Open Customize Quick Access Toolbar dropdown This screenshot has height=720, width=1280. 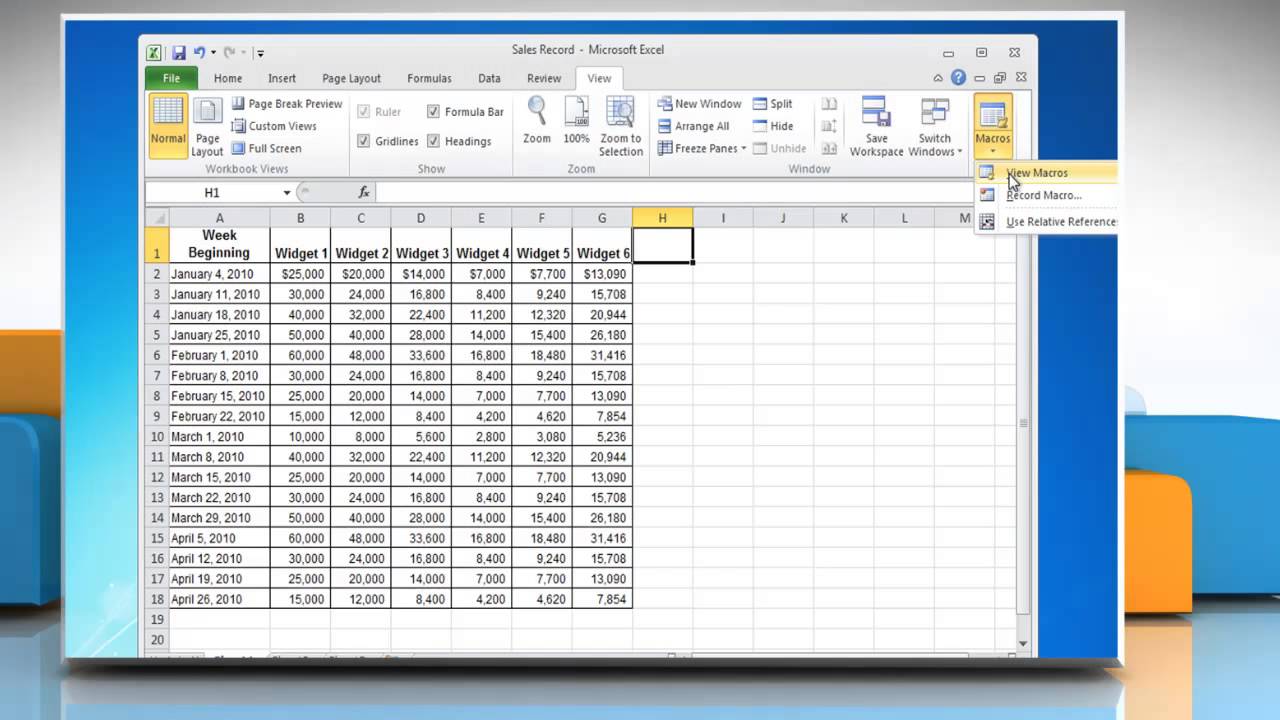point(260,53)
